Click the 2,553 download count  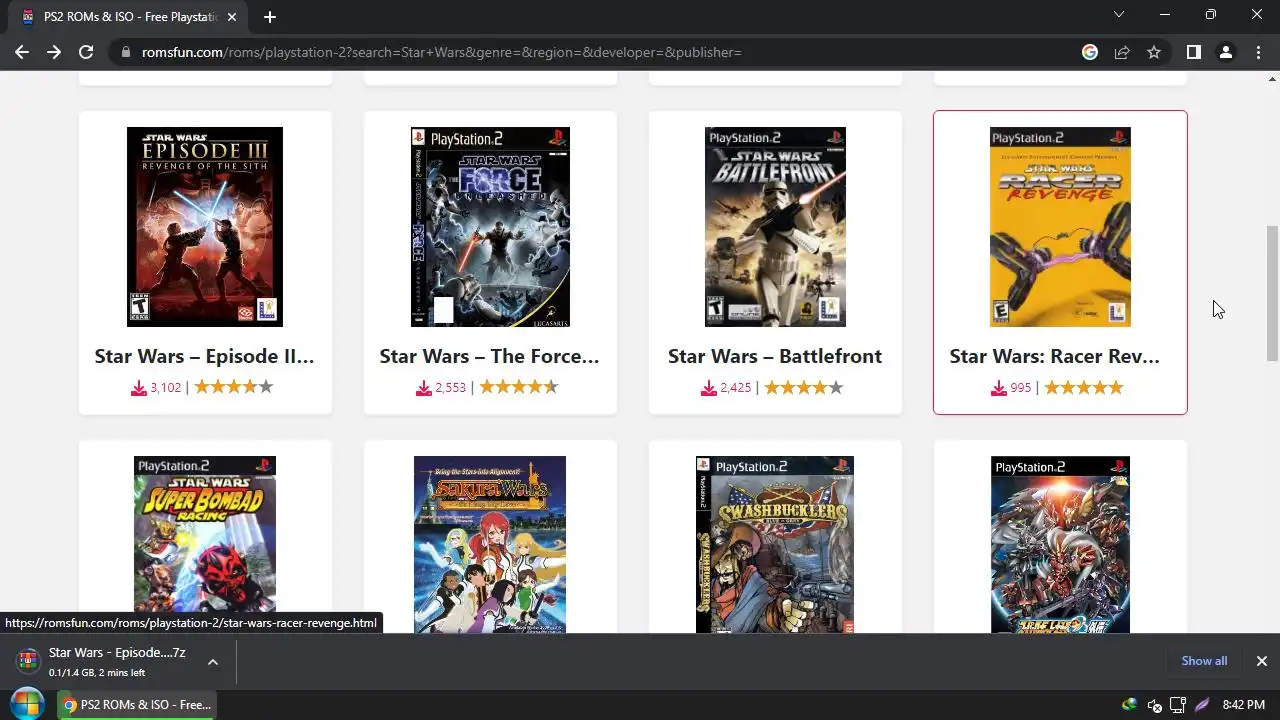click(x=451, y=388)
